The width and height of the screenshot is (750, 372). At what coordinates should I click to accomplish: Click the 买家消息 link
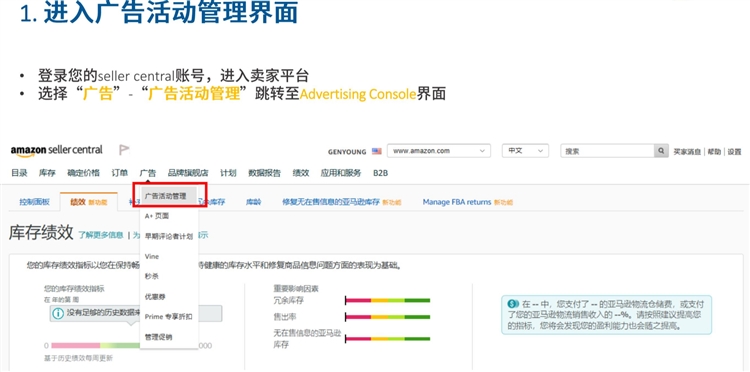(687, 151)
